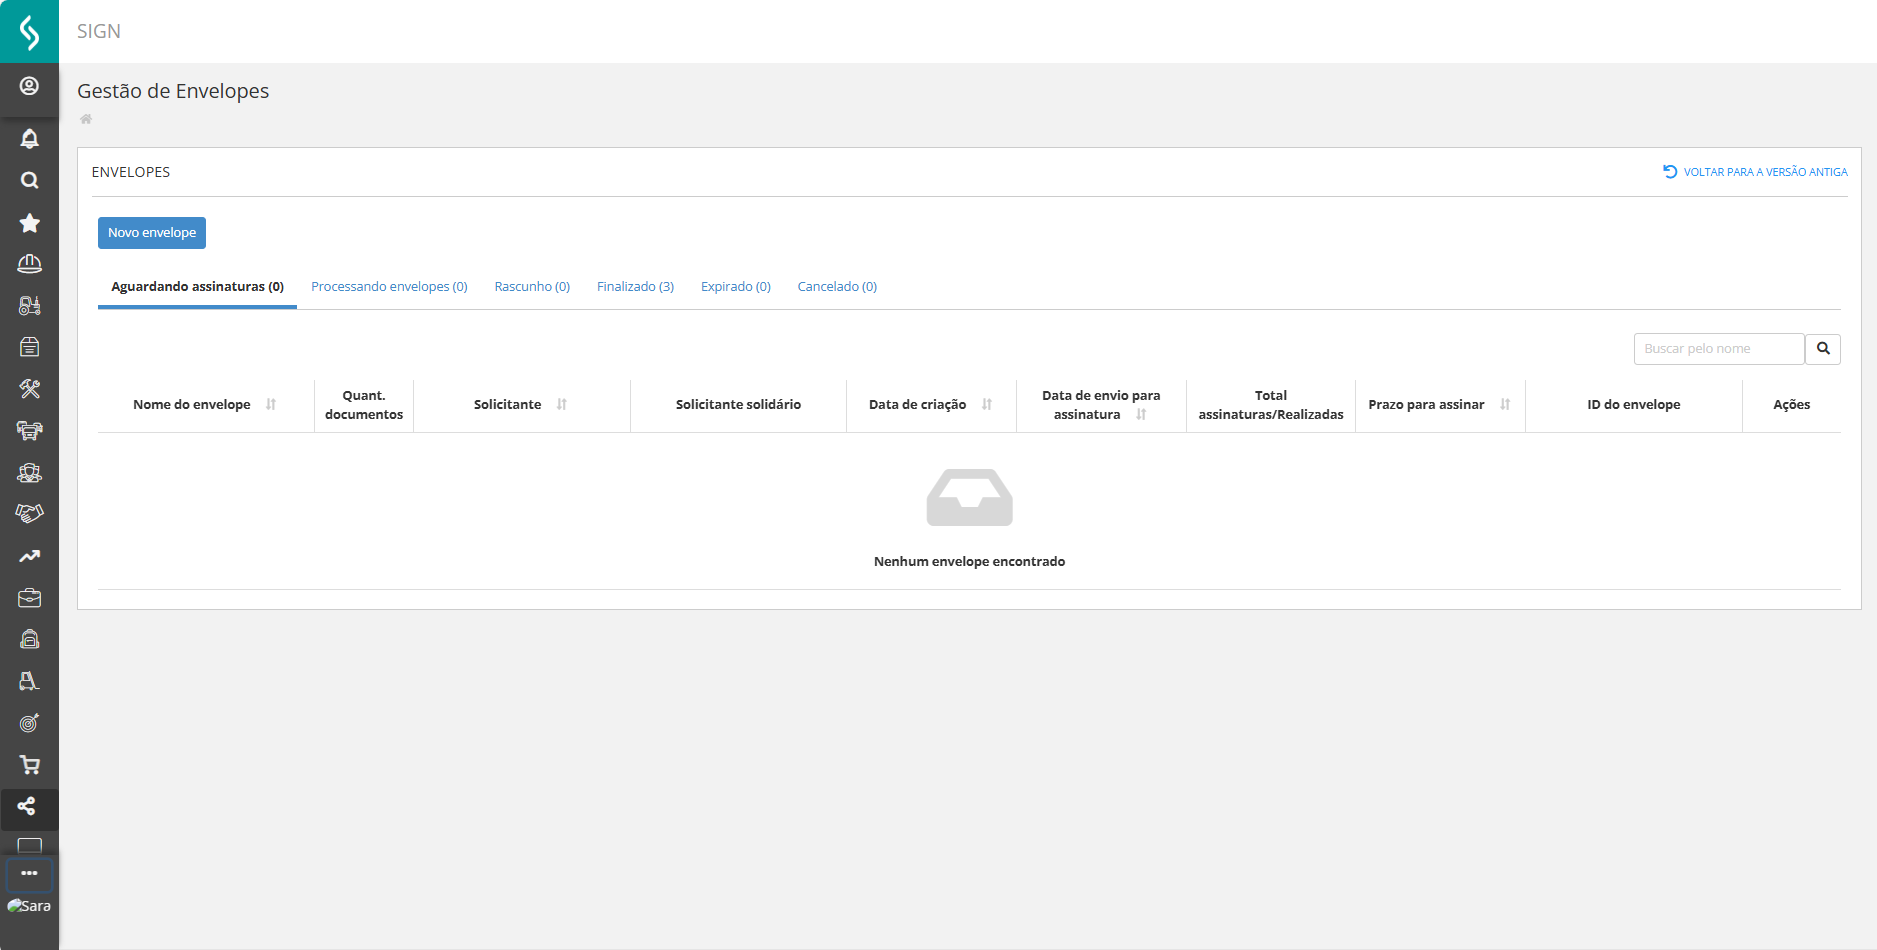
Task: Sort by Data de criação column
Action: [x=987, y=405]
